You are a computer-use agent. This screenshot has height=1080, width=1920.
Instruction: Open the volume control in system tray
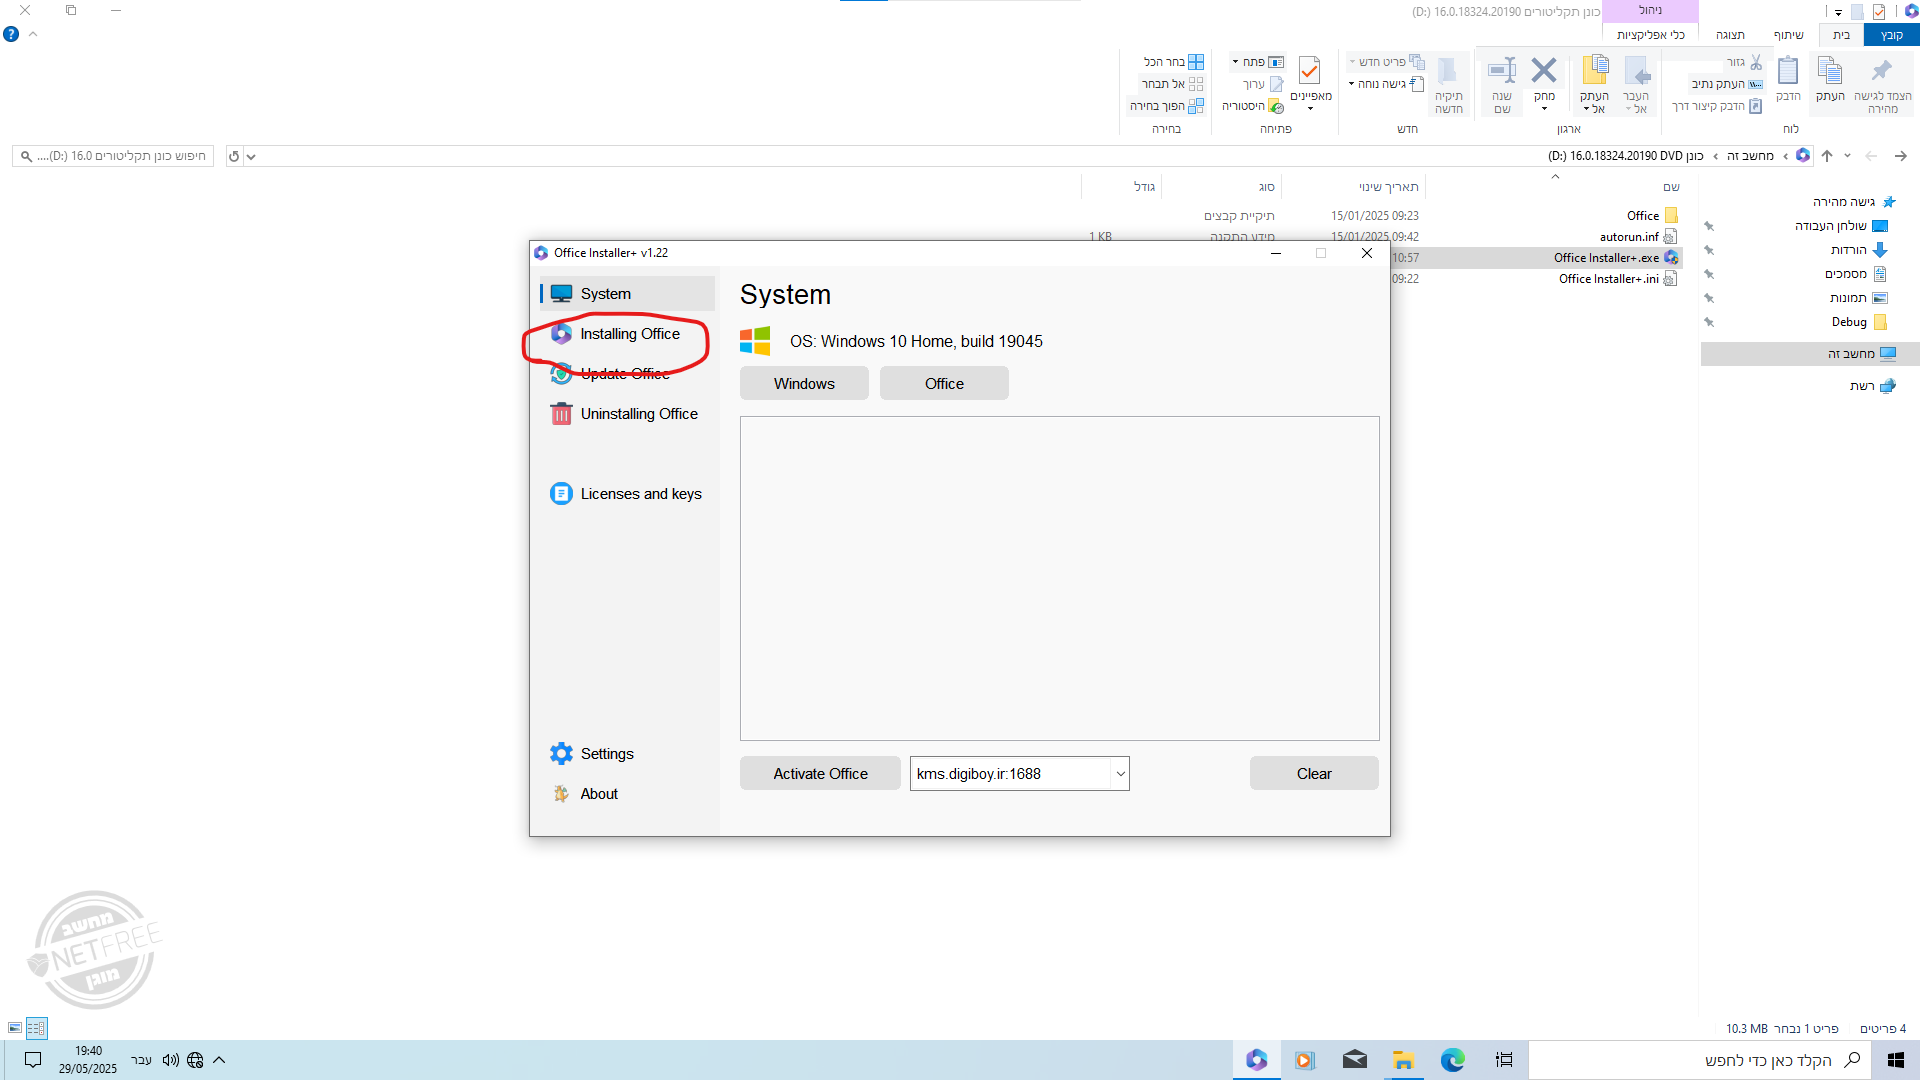click(170, 1060)
